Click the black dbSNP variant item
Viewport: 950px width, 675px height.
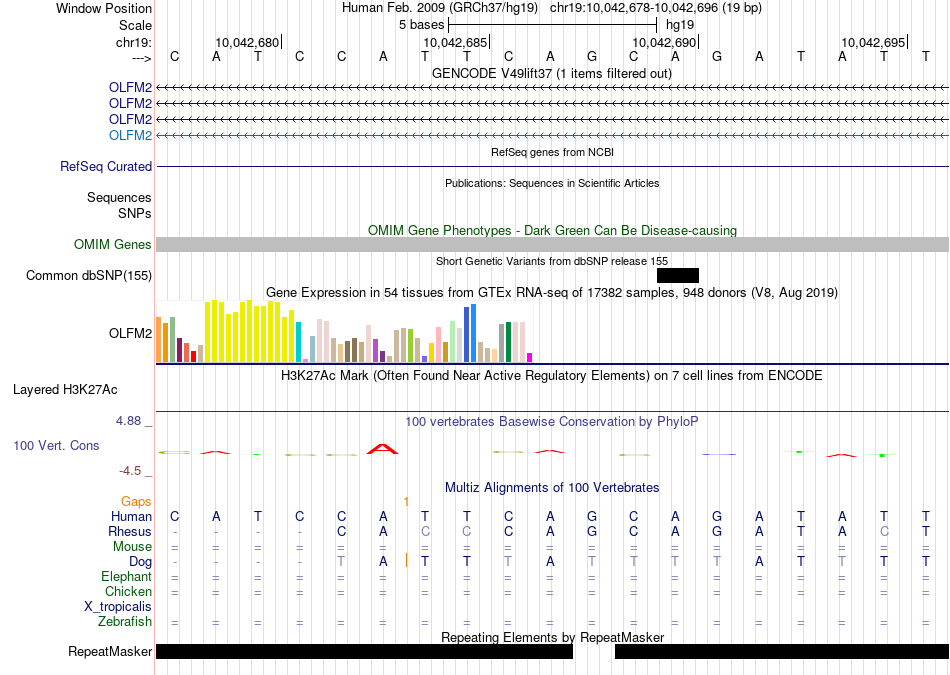coord(678,276)
